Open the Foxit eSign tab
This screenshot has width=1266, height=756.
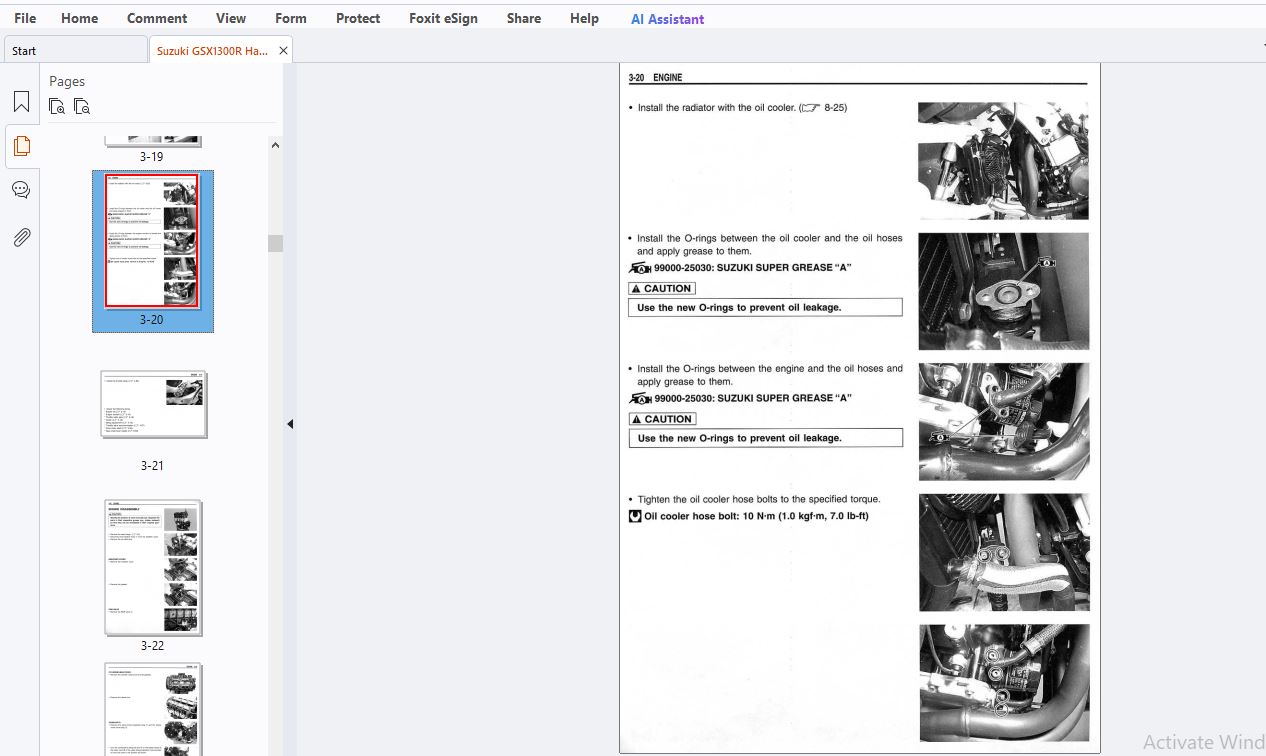[x=443, y=18]
